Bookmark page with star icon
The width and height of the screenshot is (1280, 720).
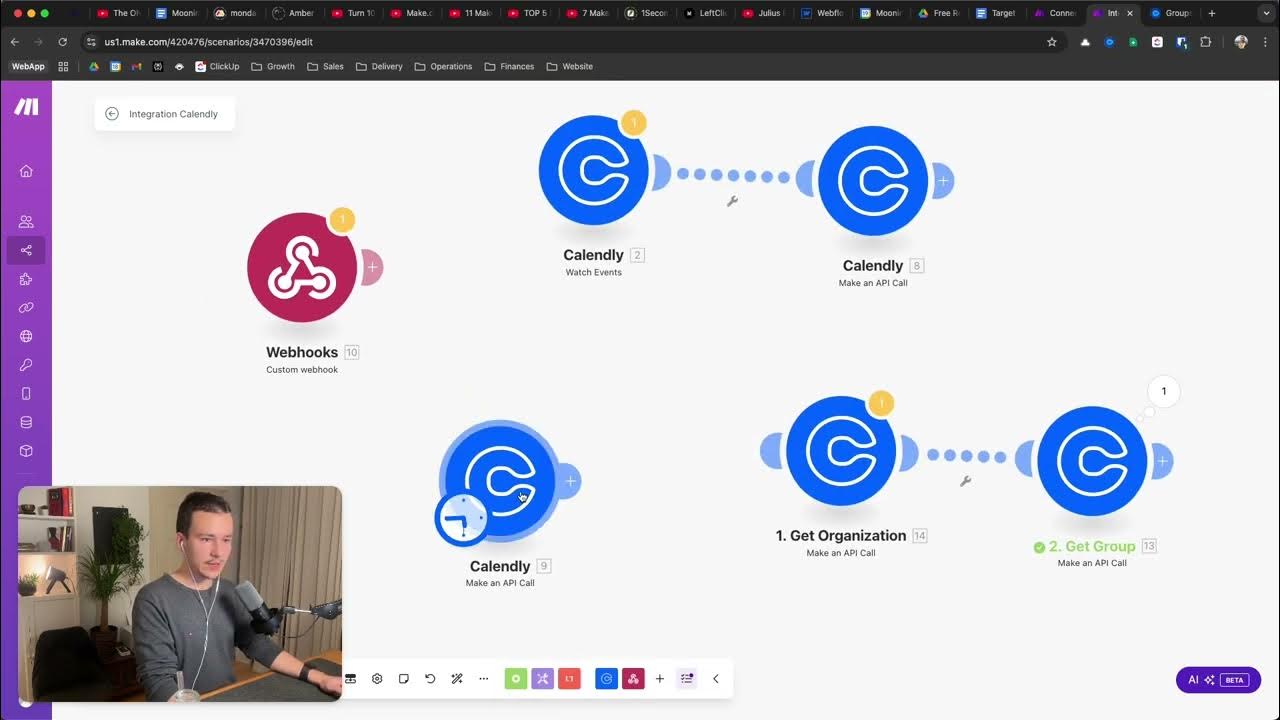click(1052, 42)
